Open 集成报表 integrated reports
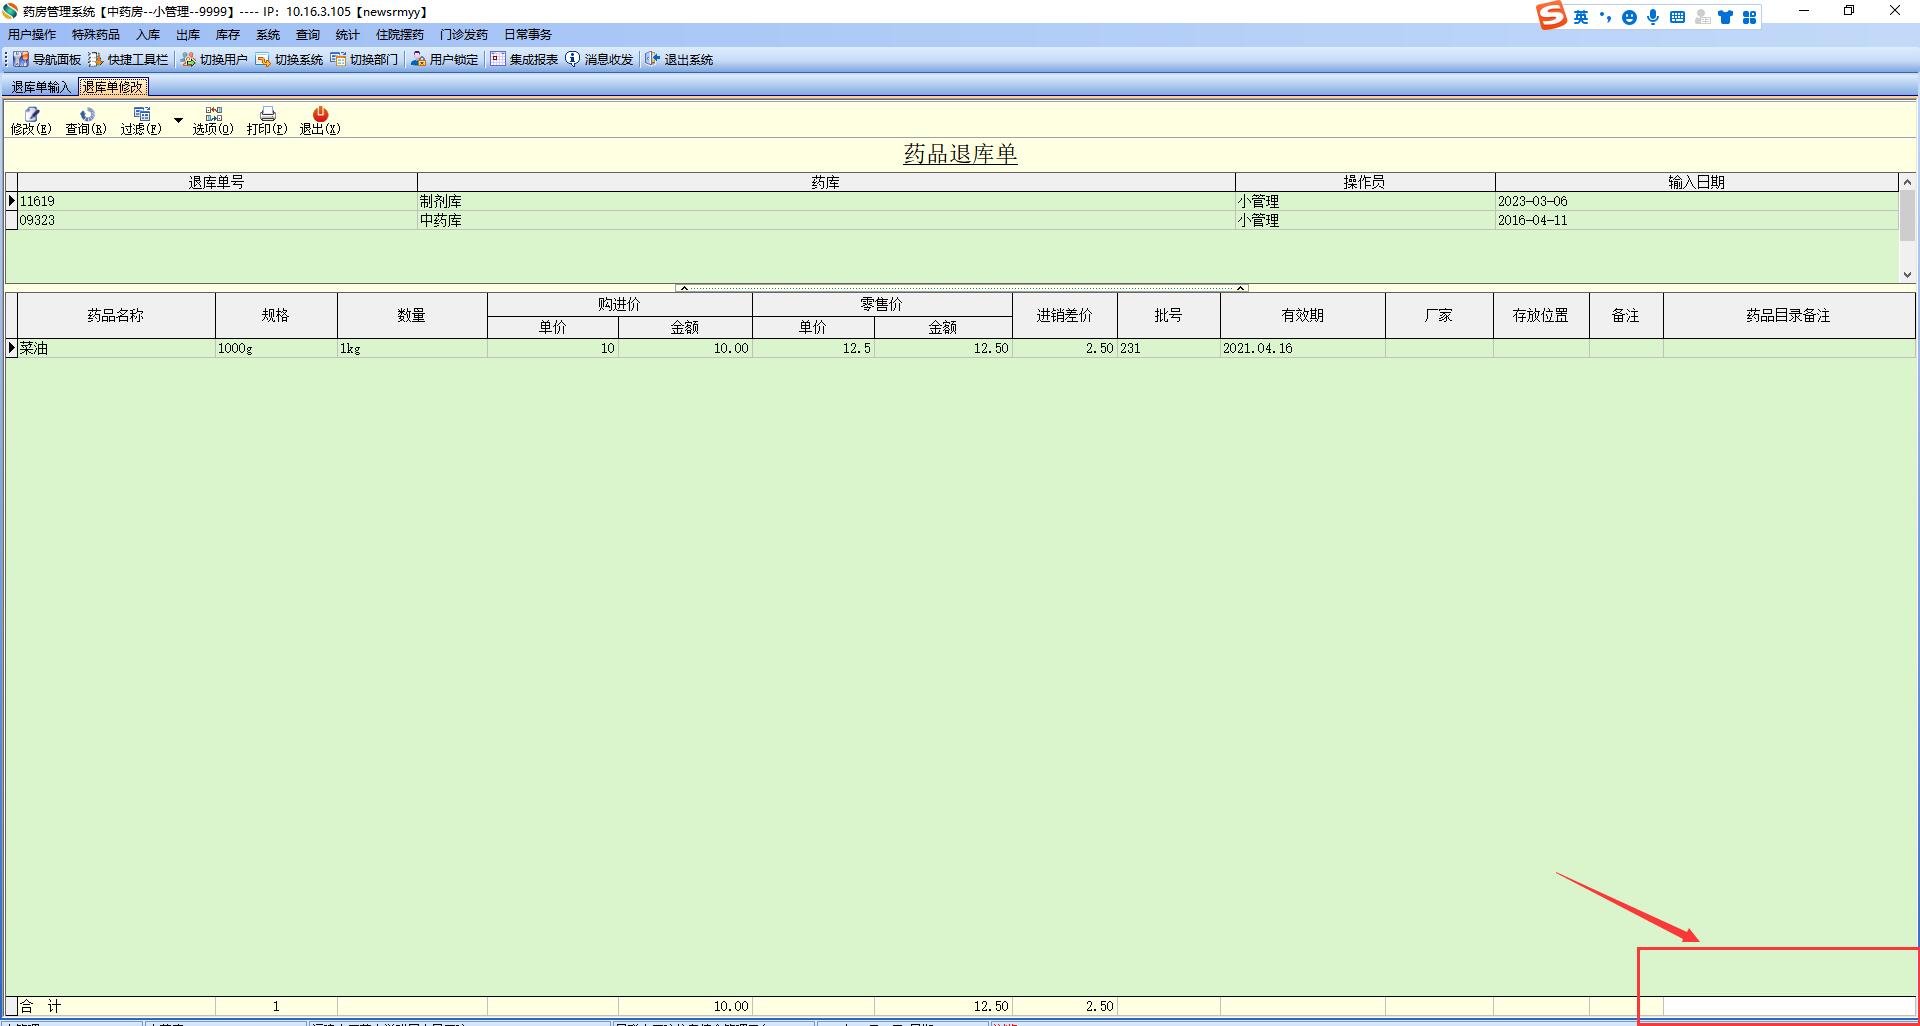 point(524,59)
